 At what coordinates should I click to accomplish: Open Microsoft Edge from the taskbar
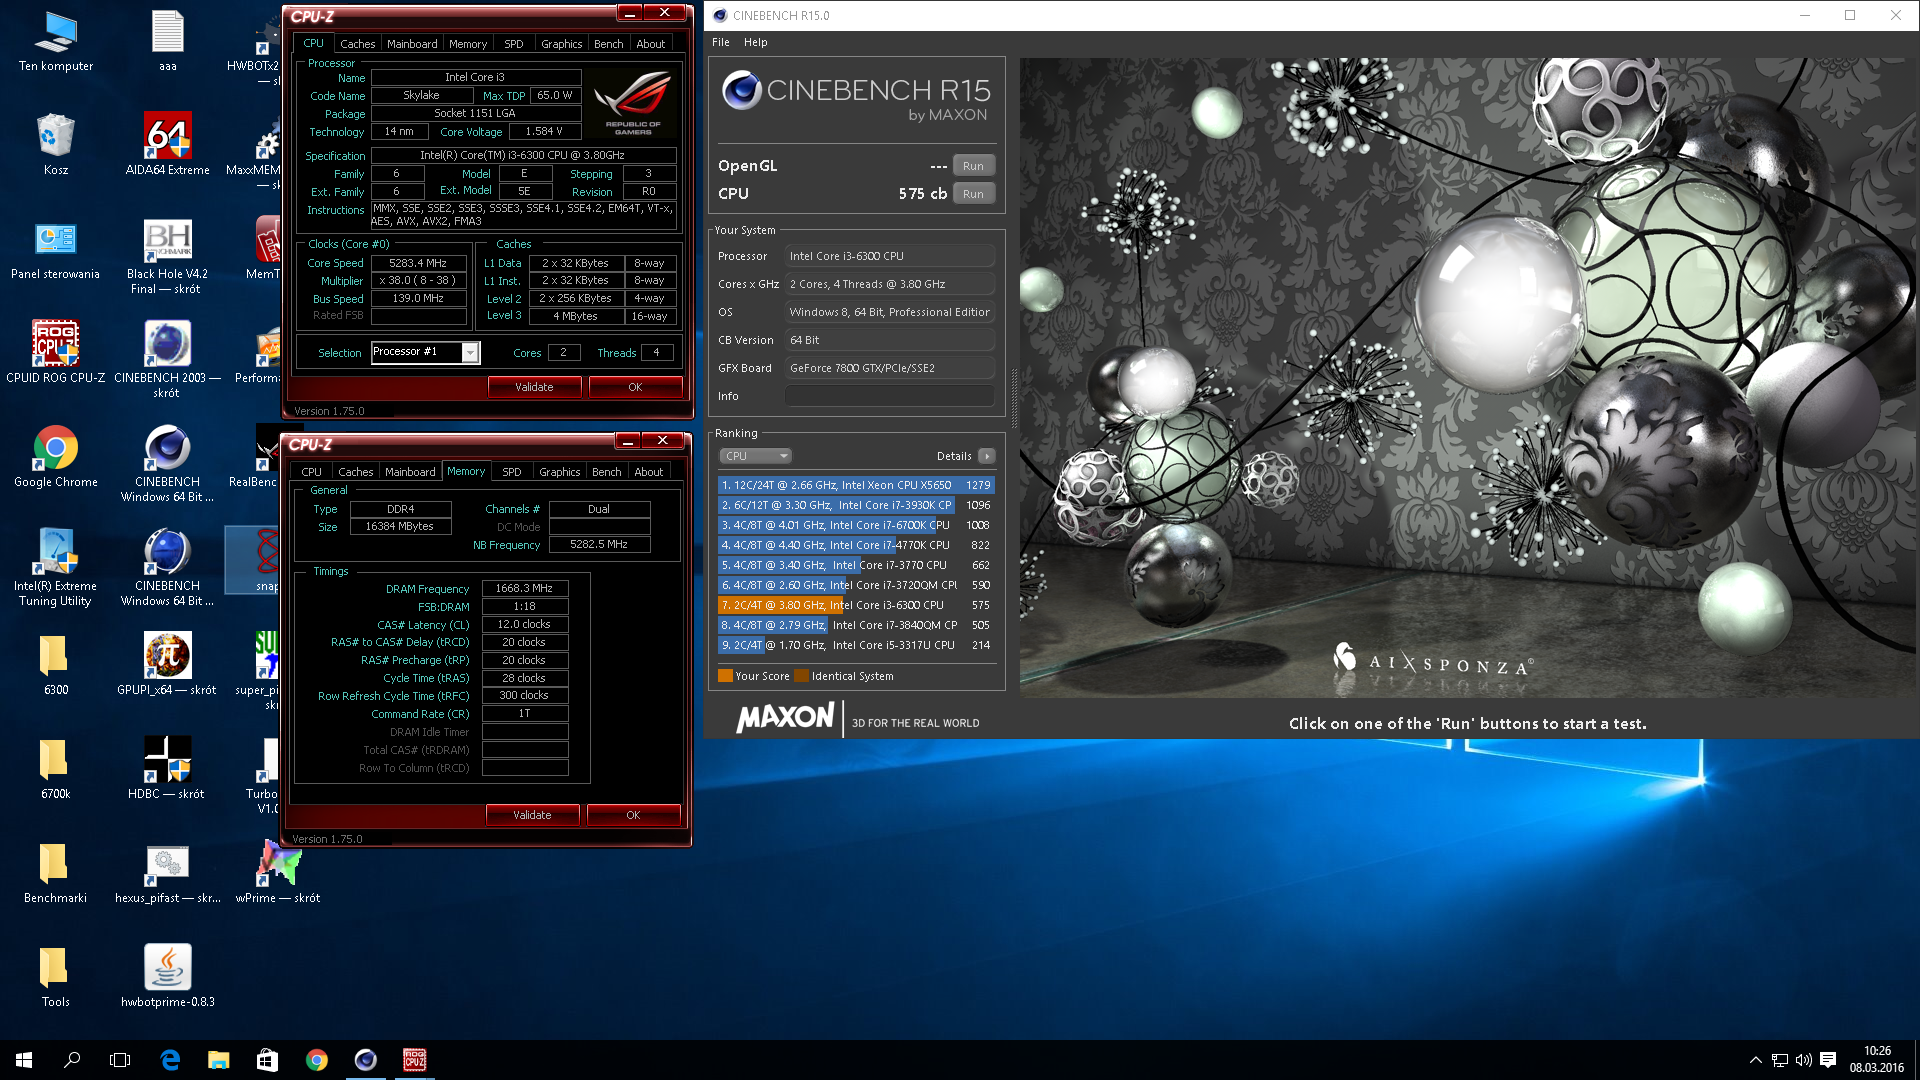(x=170, y=1060)
